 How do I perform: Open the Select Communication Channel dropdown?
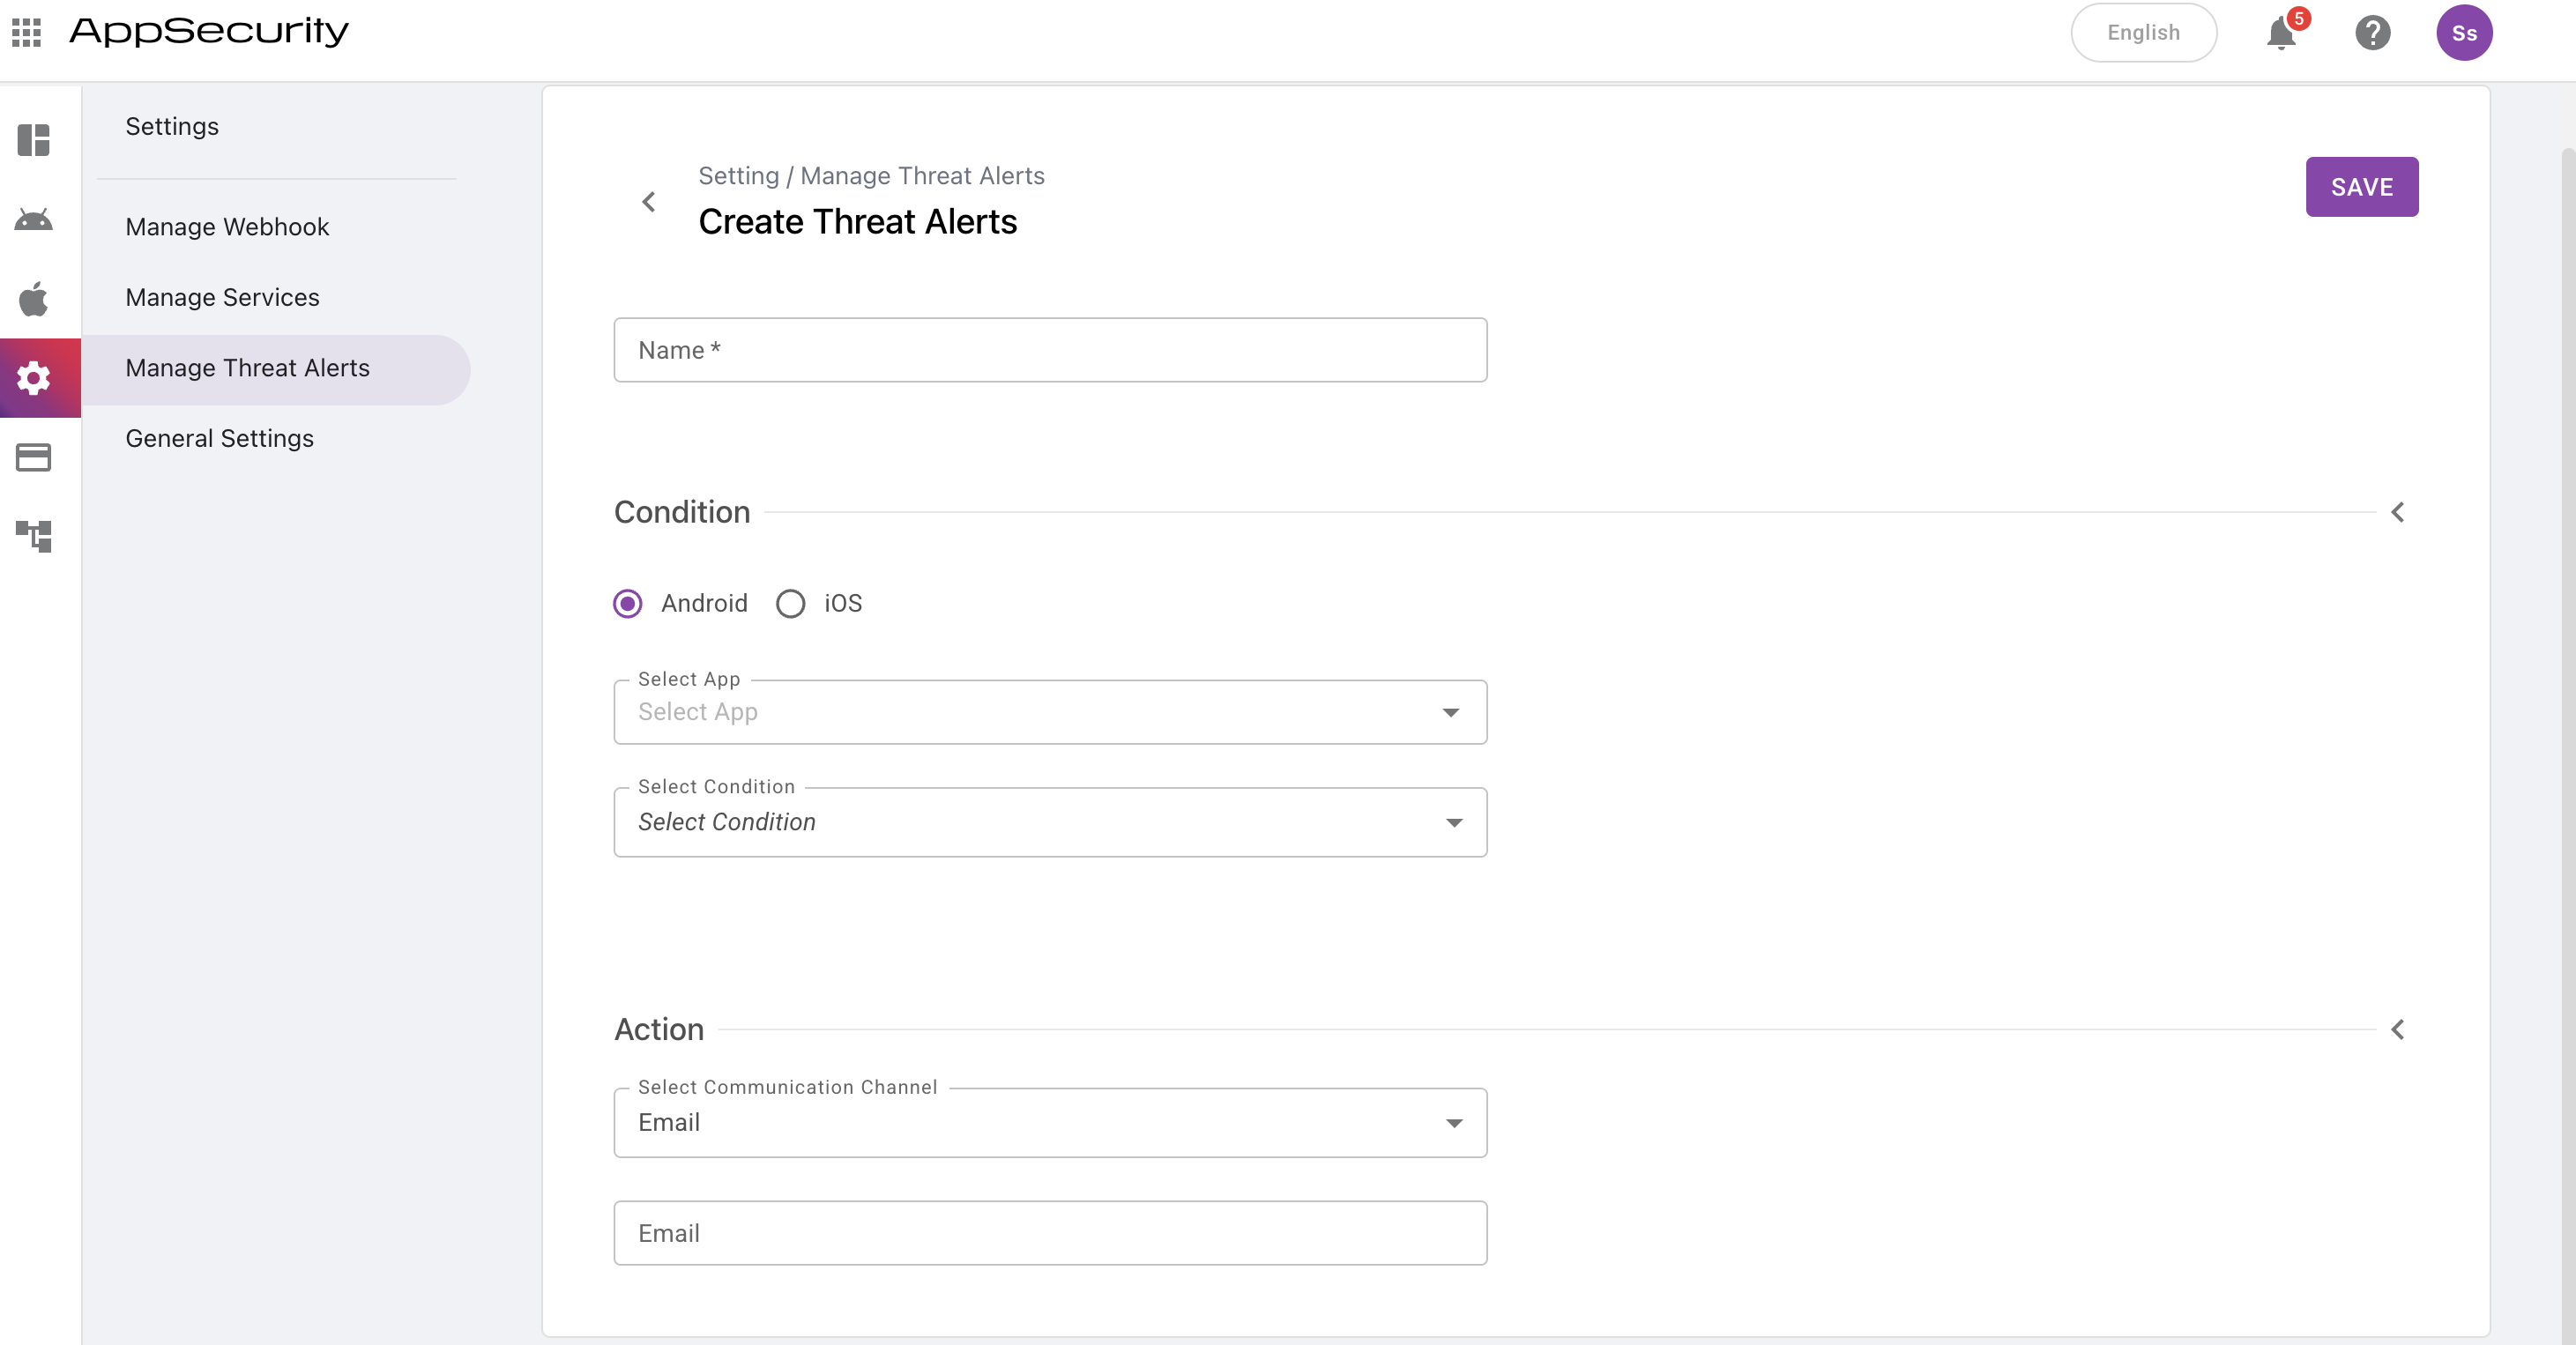[x=1050, y=1122]
